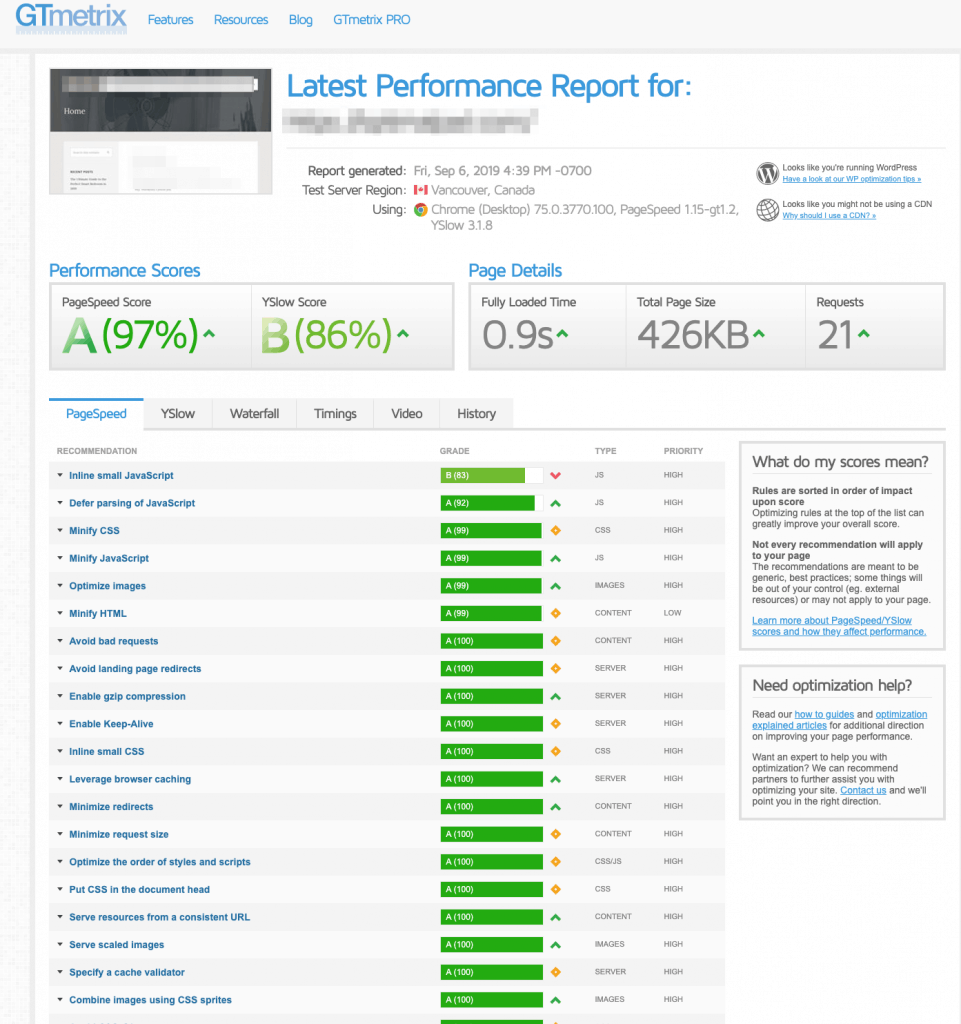Switch to the YSlow tab

(178, 414)
